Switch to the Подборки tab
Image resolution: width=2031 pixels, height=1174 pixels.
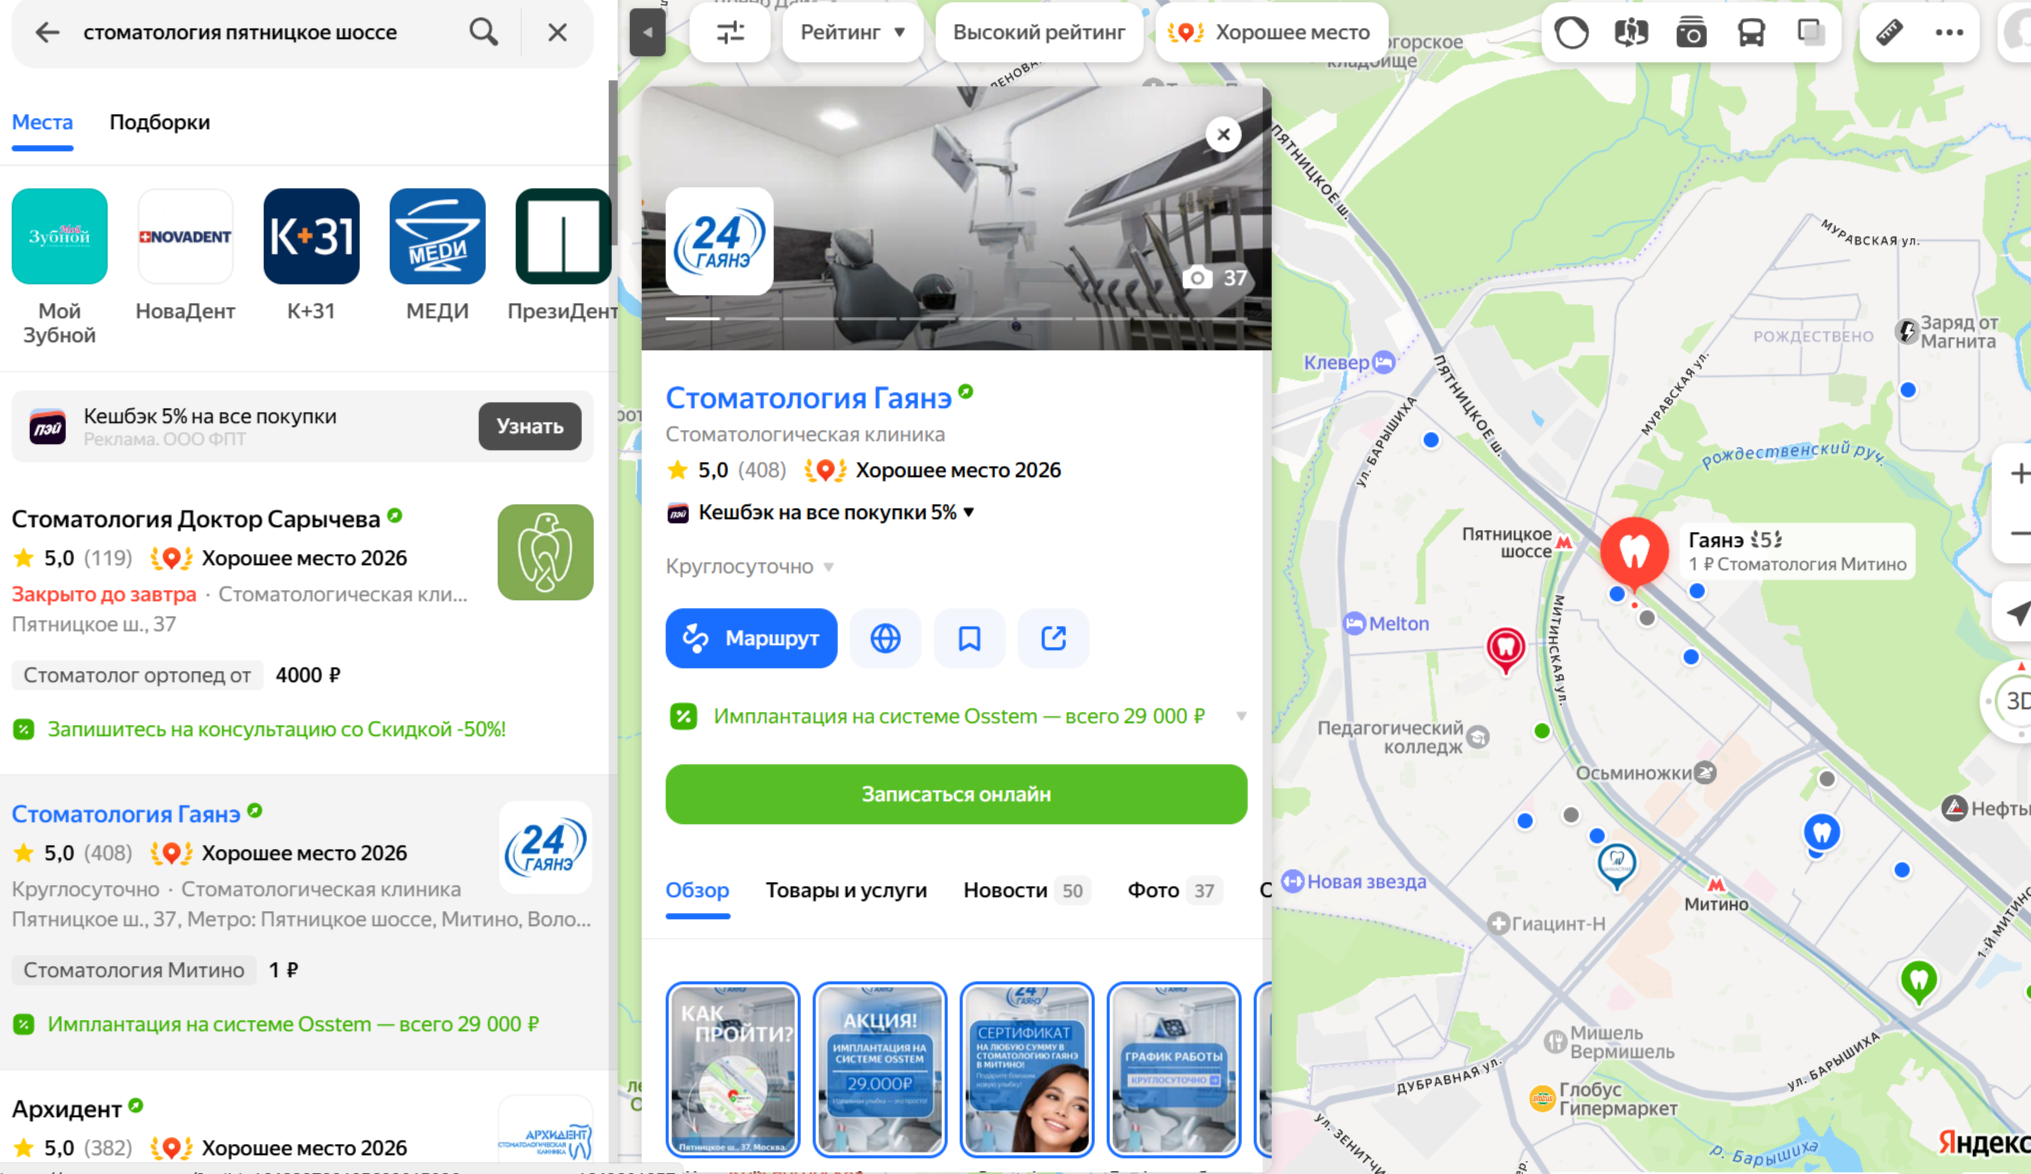tap(159, 122)
